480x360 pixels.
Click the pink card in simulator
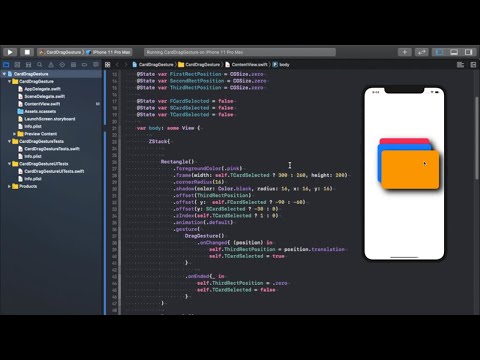click(404, 141)
